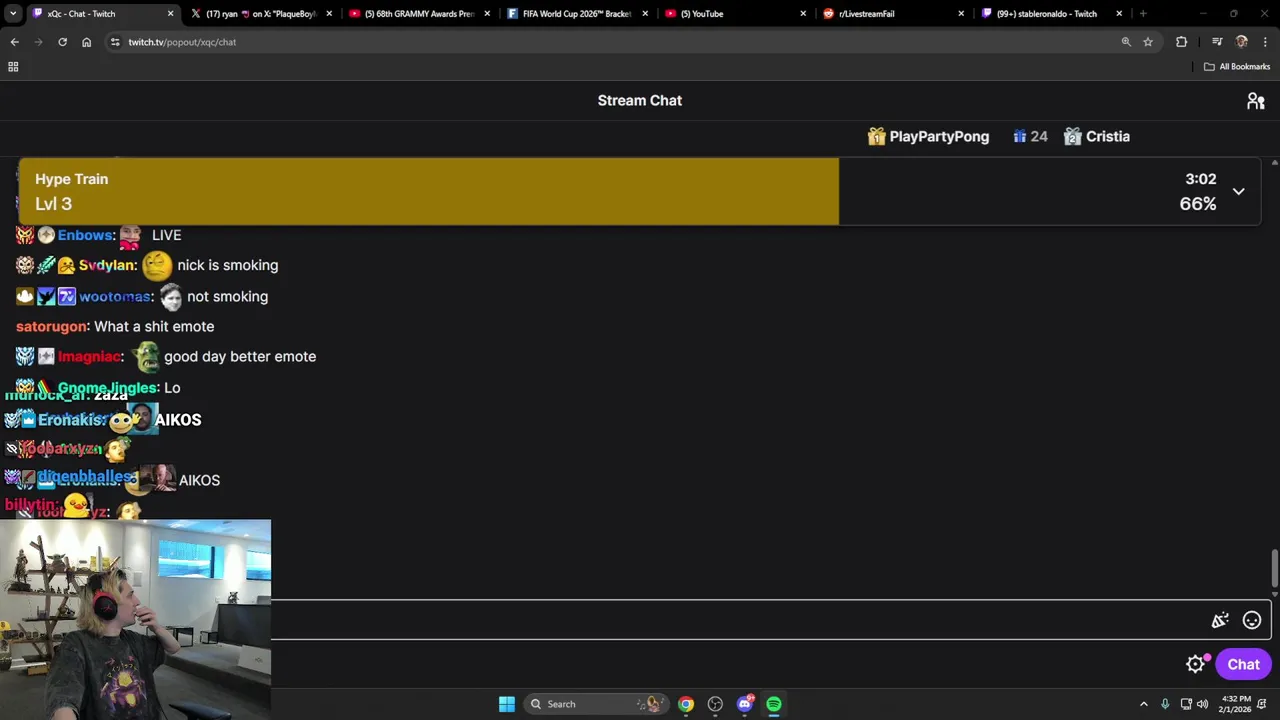
Task: Click the gift icon next to 24
Action: click(1020, 137)
